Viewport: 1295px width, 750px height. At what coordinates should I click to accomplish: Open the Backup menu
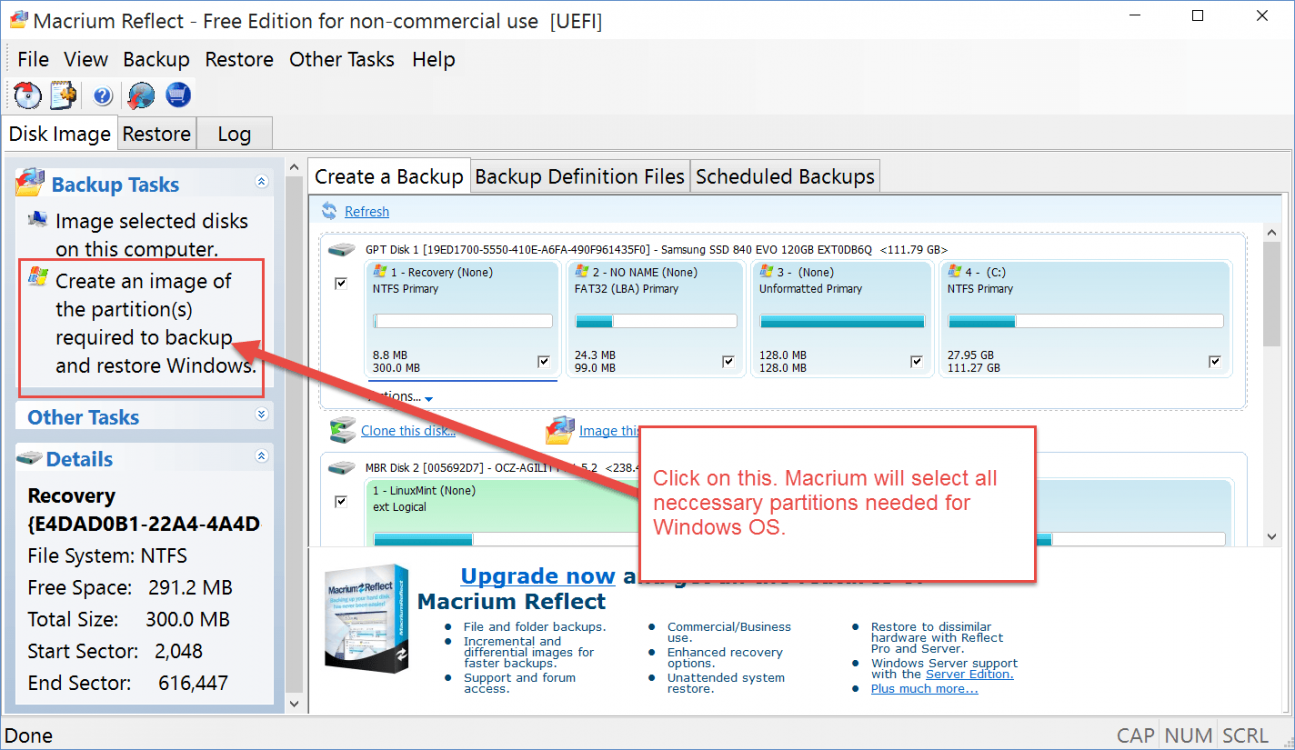156,59
